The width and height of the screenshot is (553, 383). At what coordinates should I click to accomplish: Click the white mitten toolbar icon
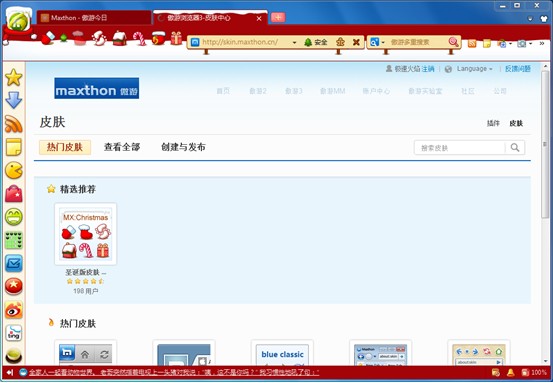click(x=99, y=38)
